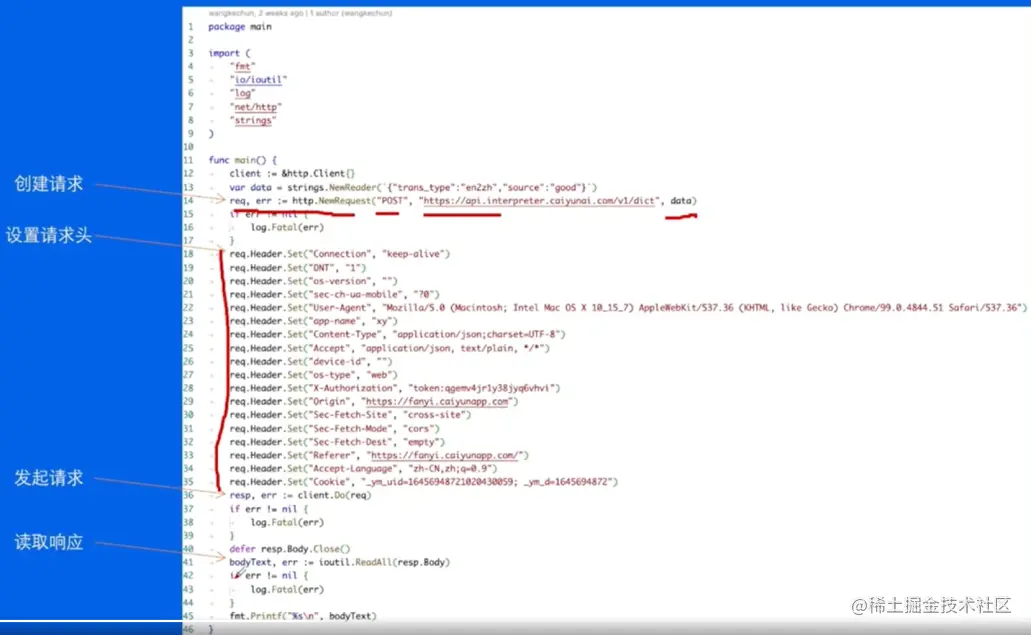This screenshot has height=635, width=1031.
Task: Click the "resp, err := client.Do(req)" line
Action: click(300, 495)
